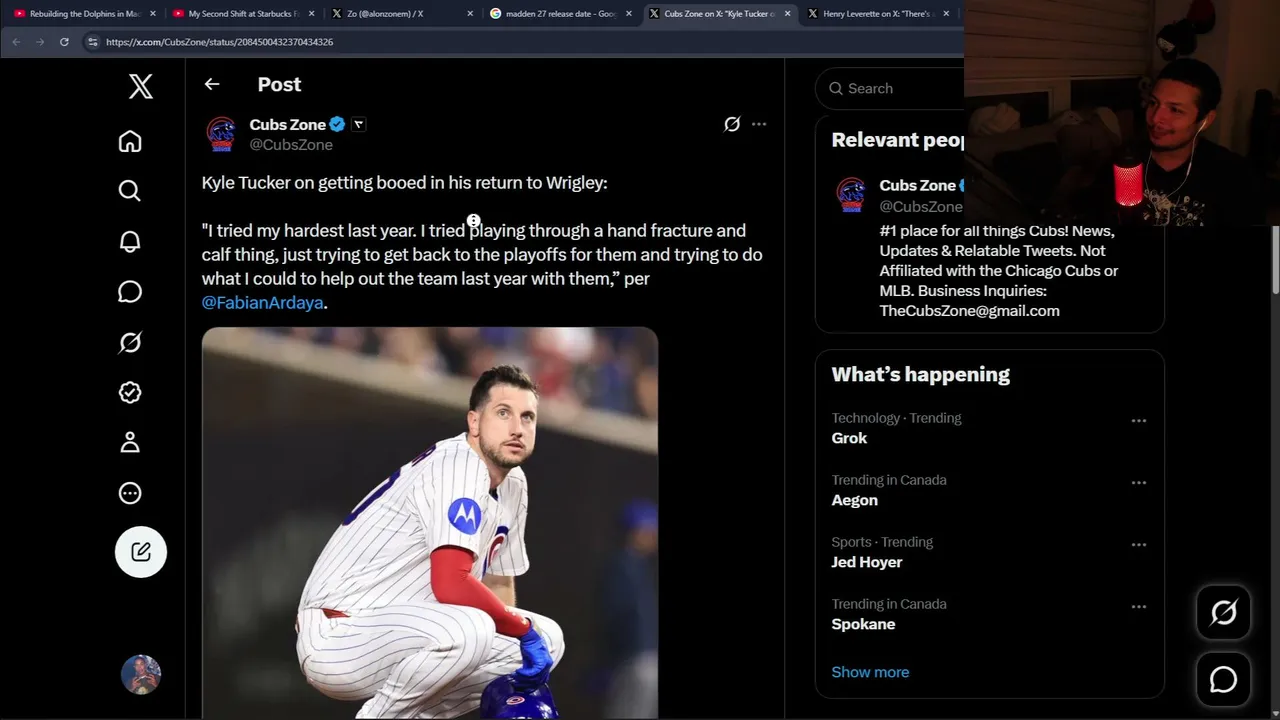The image size is (1280, 720).
Task: Click the "What's happening" heading
Action: (x=921, y=375)
